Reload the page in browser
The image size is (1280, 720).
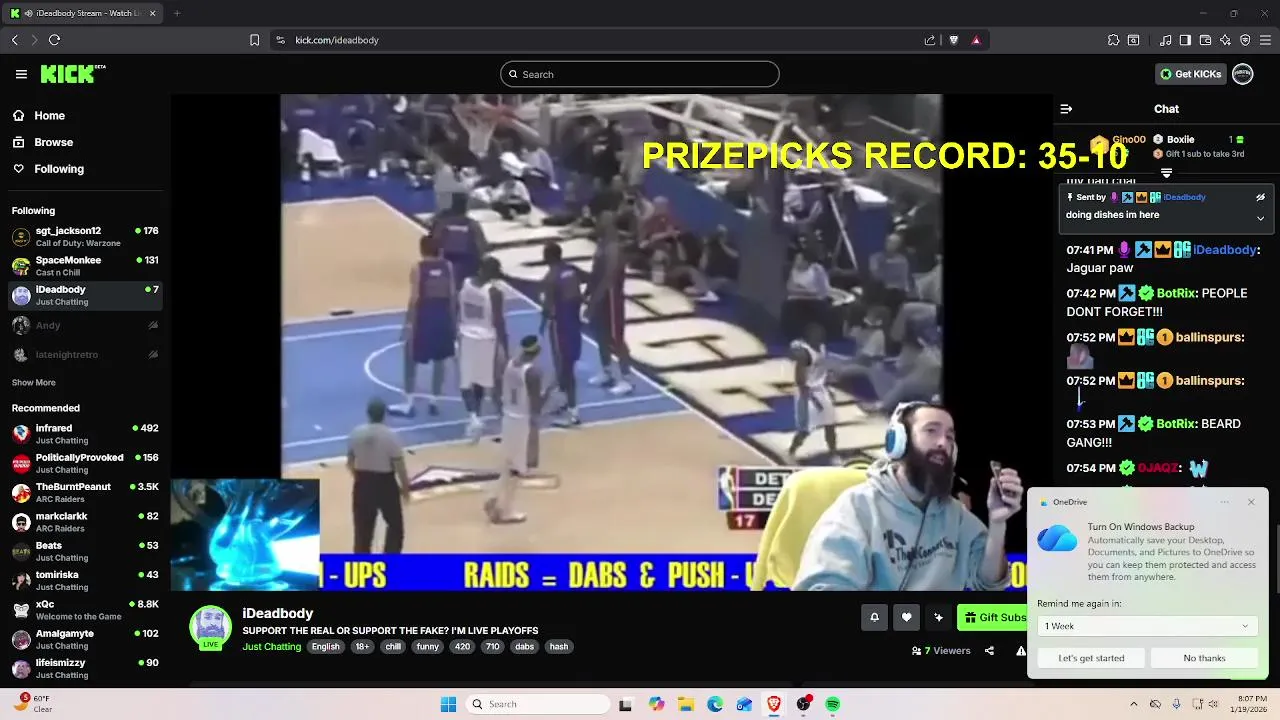[x=54, y=40]
